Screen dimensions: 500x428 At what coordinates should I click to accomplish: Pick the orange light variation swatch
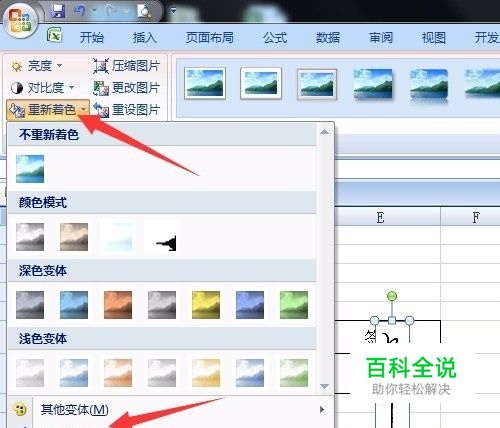[118, 373]
